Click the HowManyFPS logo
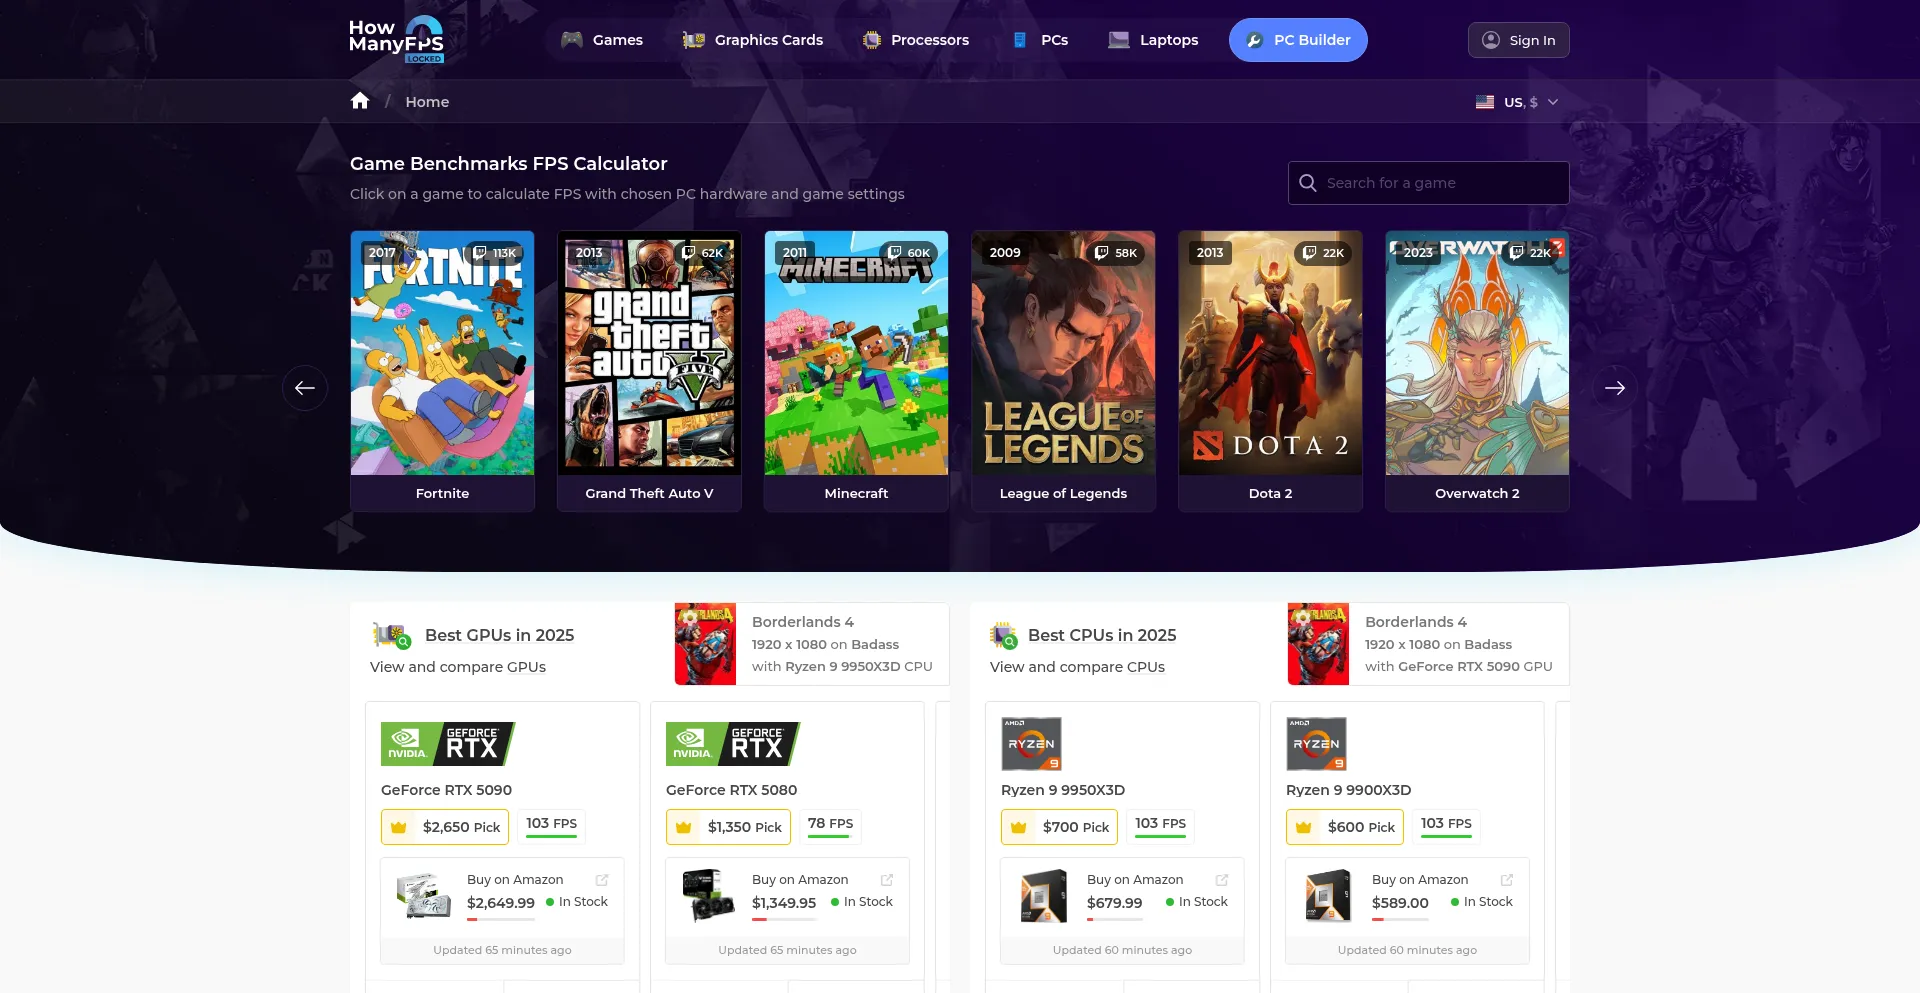Image resolution: width=1920 pixels, height=993 pixels. [396, 40]
